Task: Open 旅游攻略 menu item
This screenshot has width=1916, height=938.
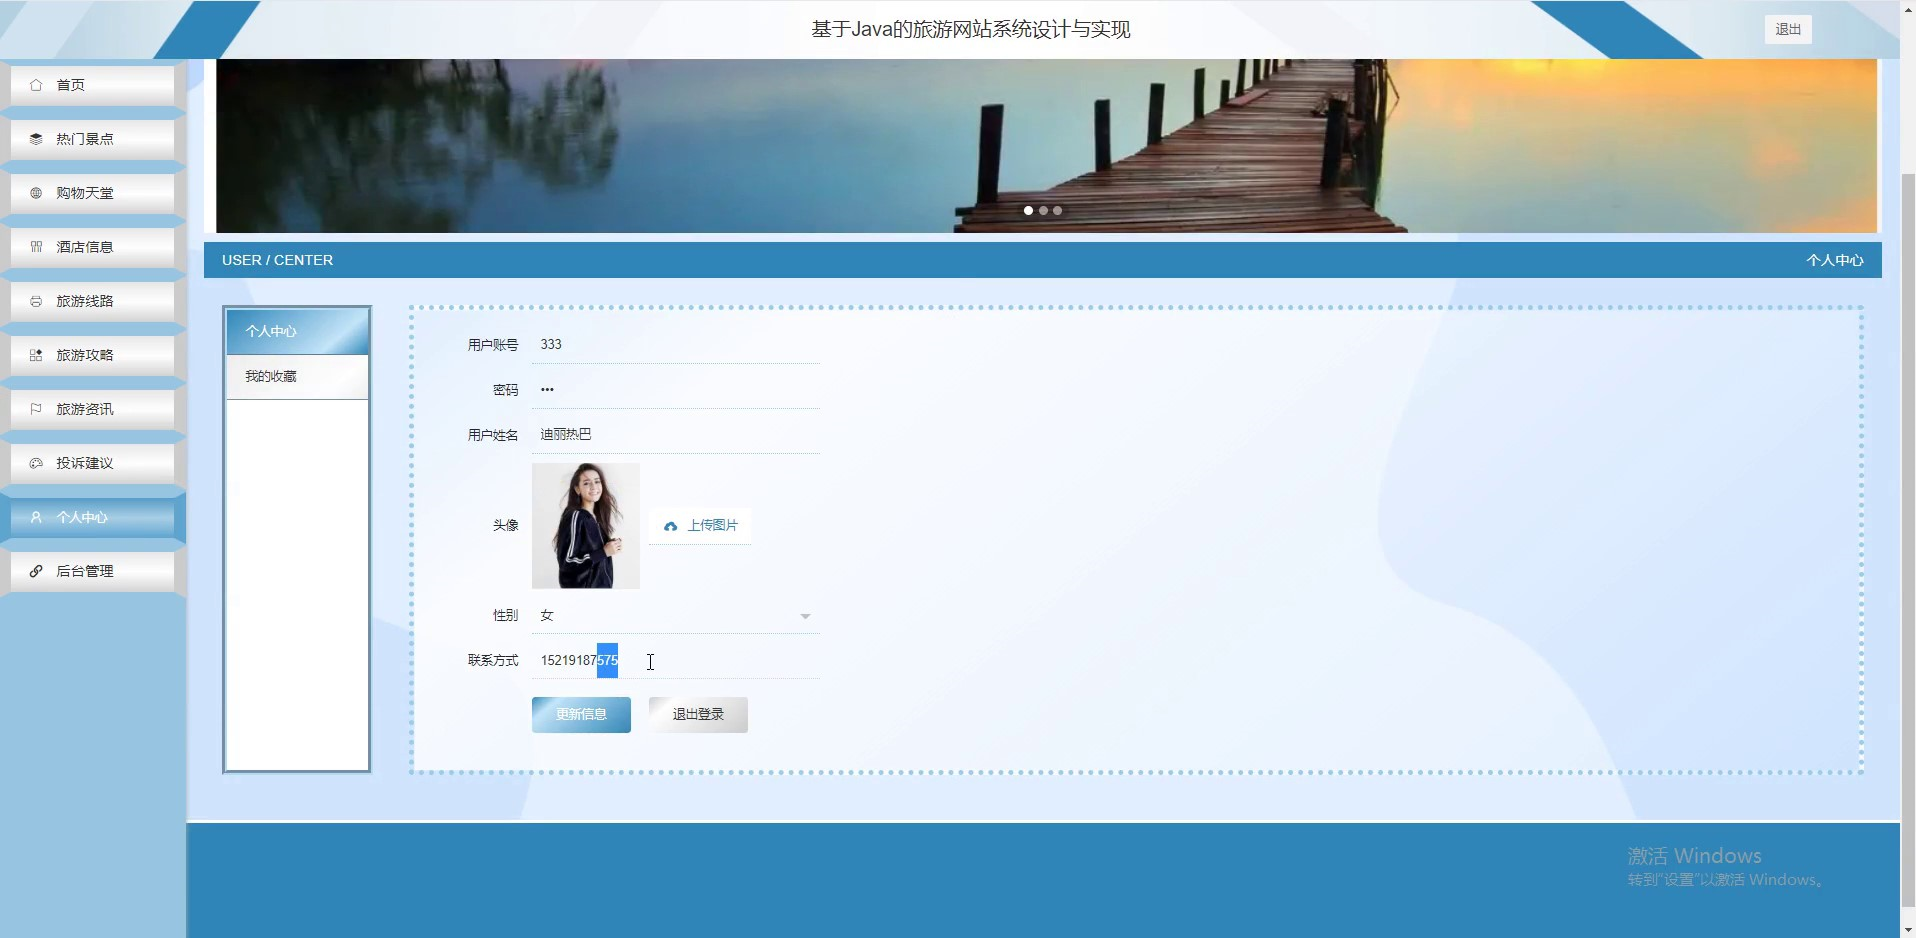Action: 92,355
